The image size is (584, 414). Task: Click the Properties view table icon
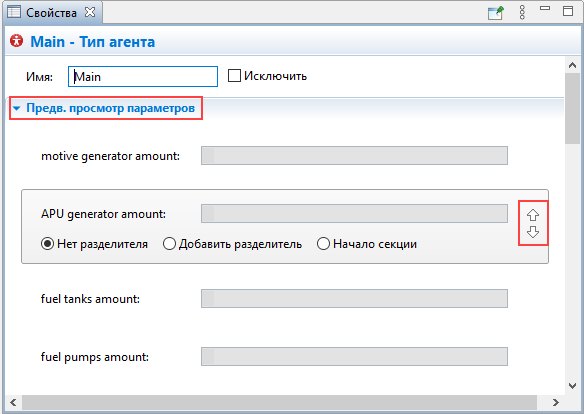(x=14, y=12)
